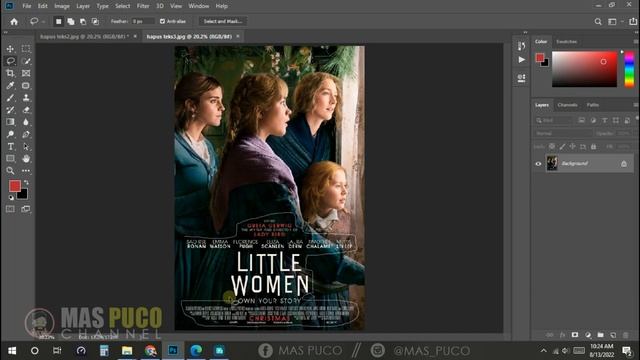Select the Crop tool
This screenshot has height=360, width=640.
point(10,73)
